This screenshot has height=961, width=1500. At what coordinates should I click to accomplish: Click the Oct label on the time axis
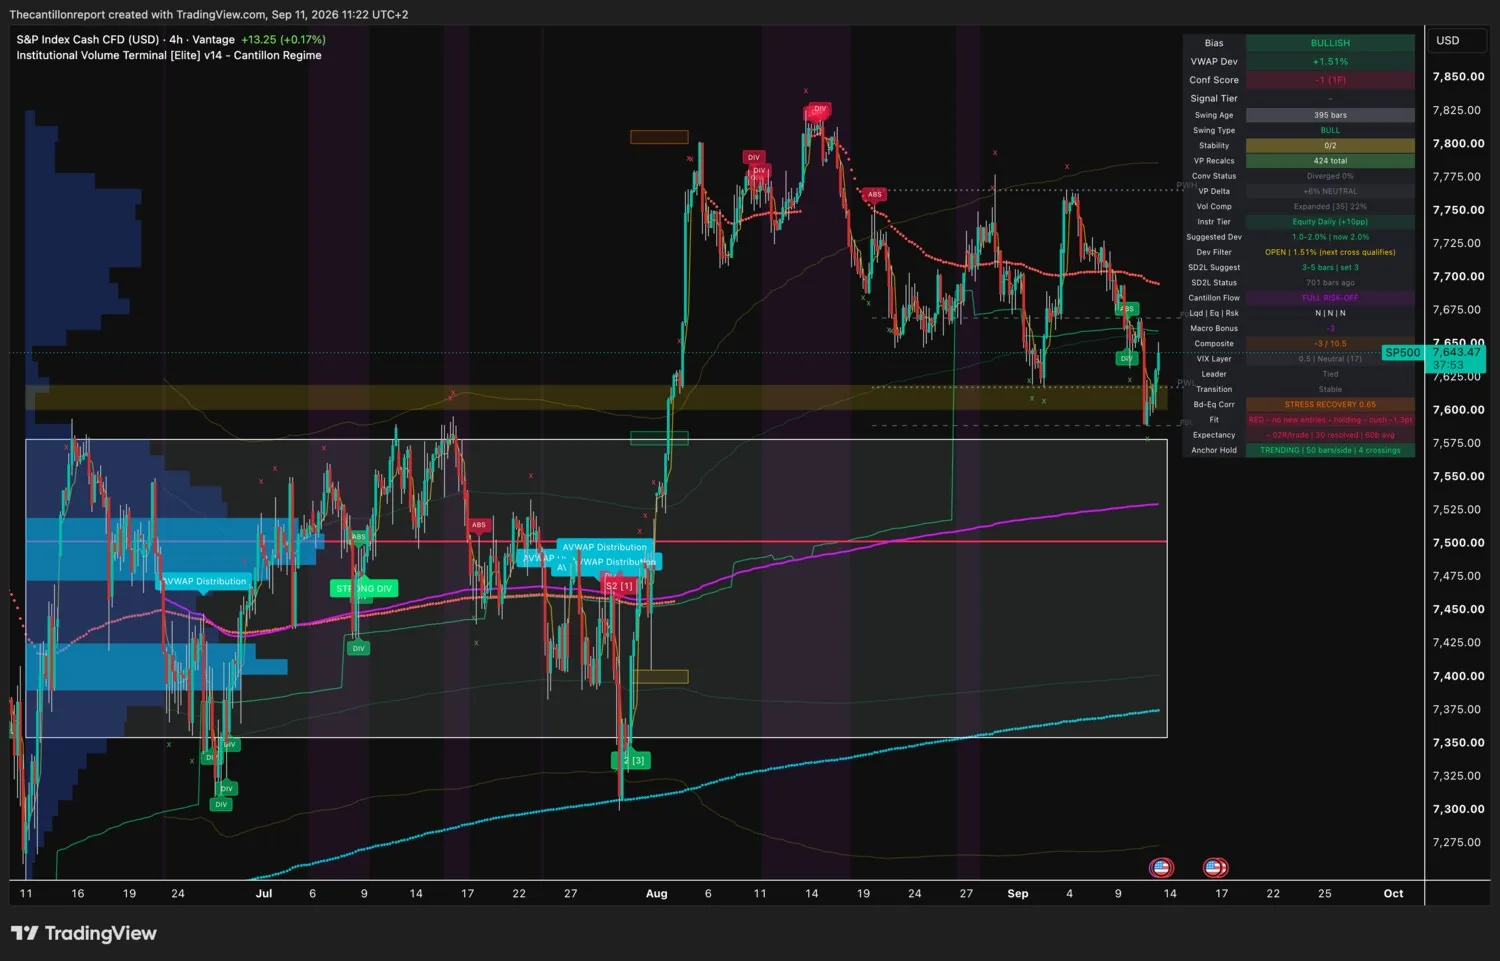(1393, 893)
